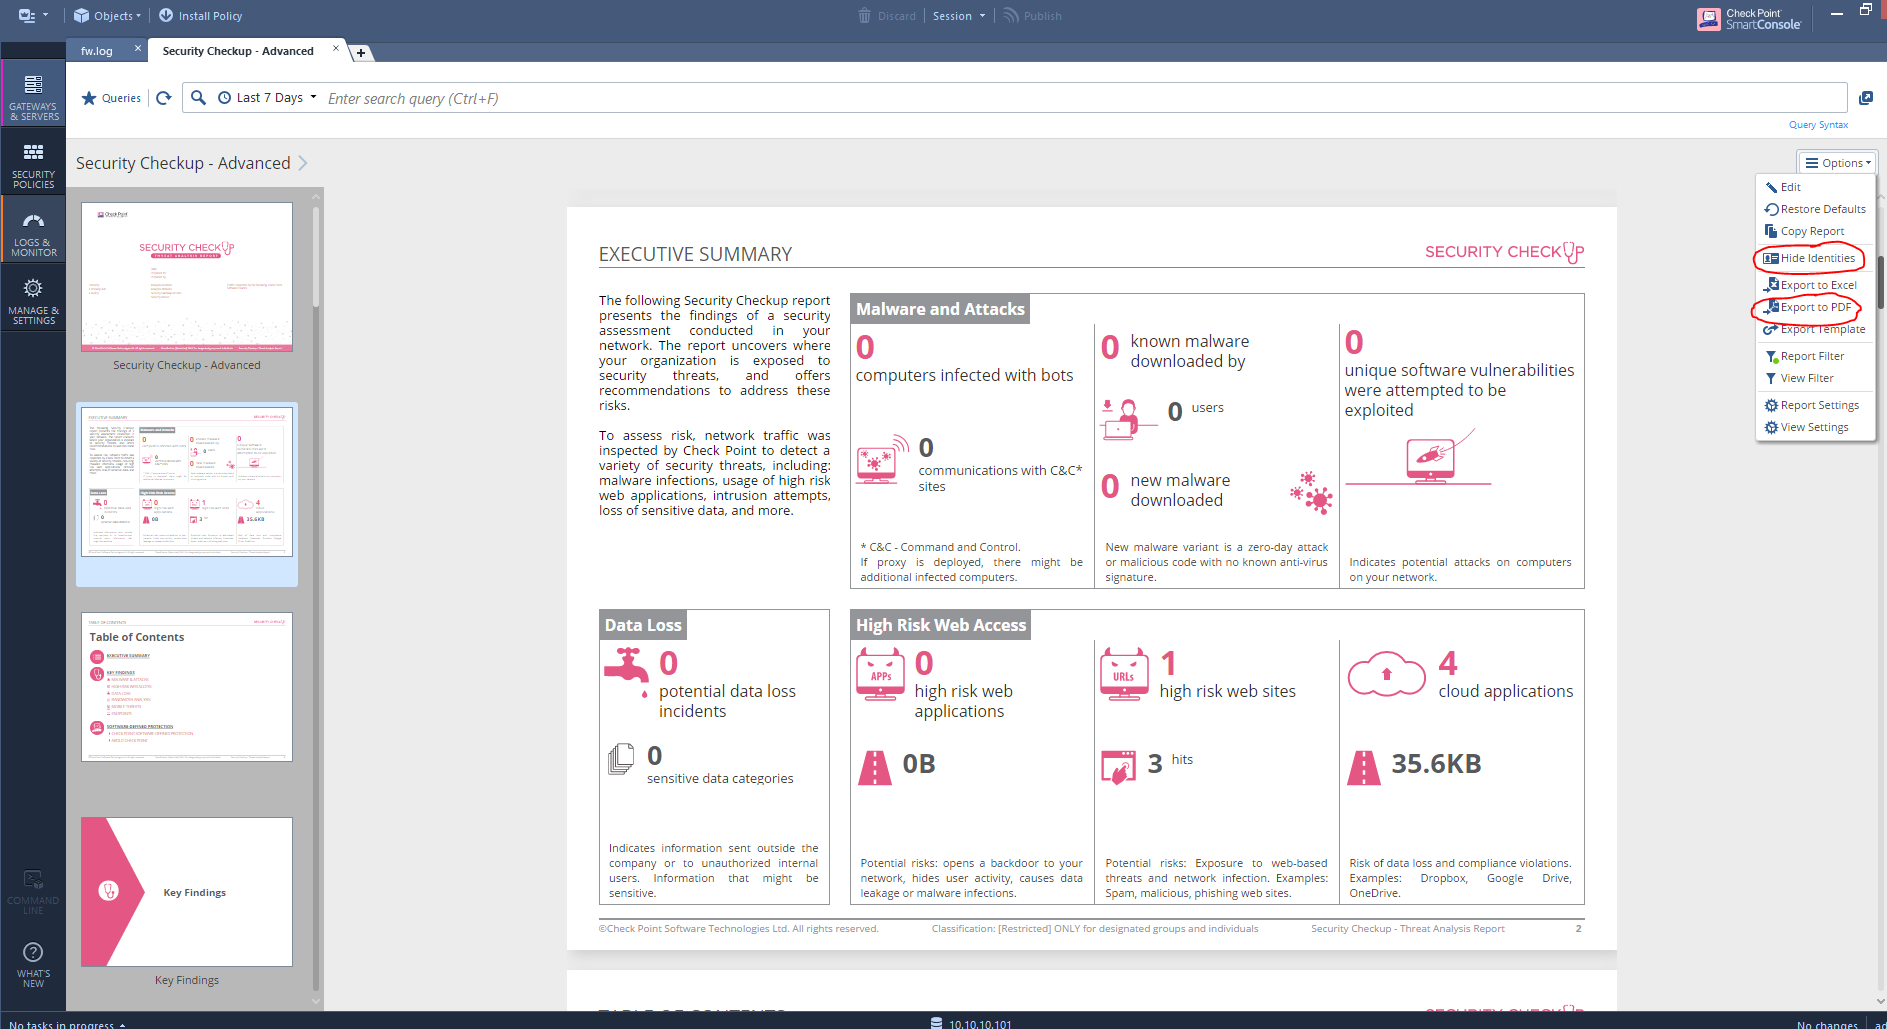This screenshot has height=1029, width=1887.
Task: Open What's New panel
Action: 33,964
